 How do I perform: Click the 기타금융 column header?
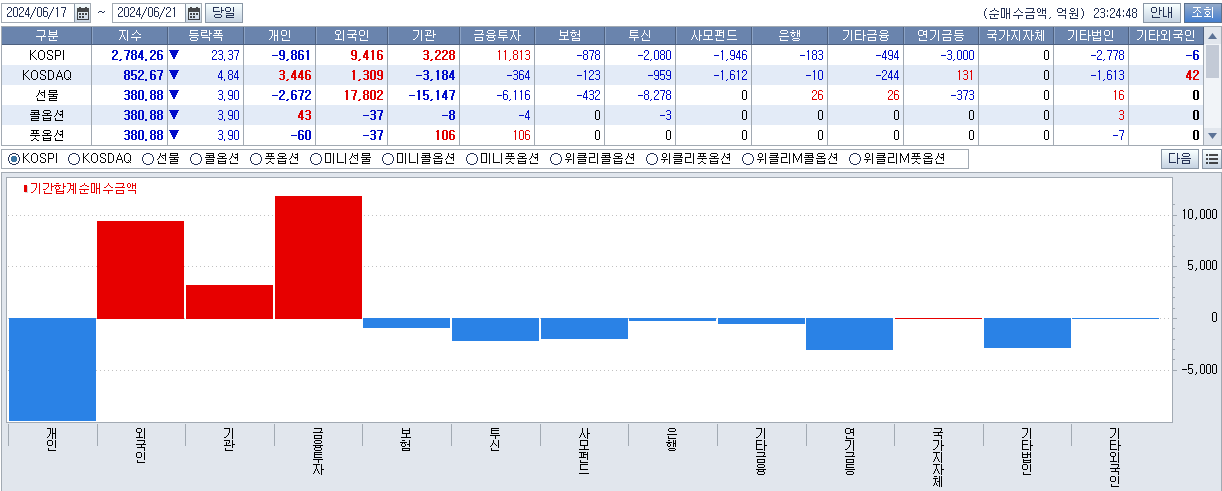click(866, 35)
